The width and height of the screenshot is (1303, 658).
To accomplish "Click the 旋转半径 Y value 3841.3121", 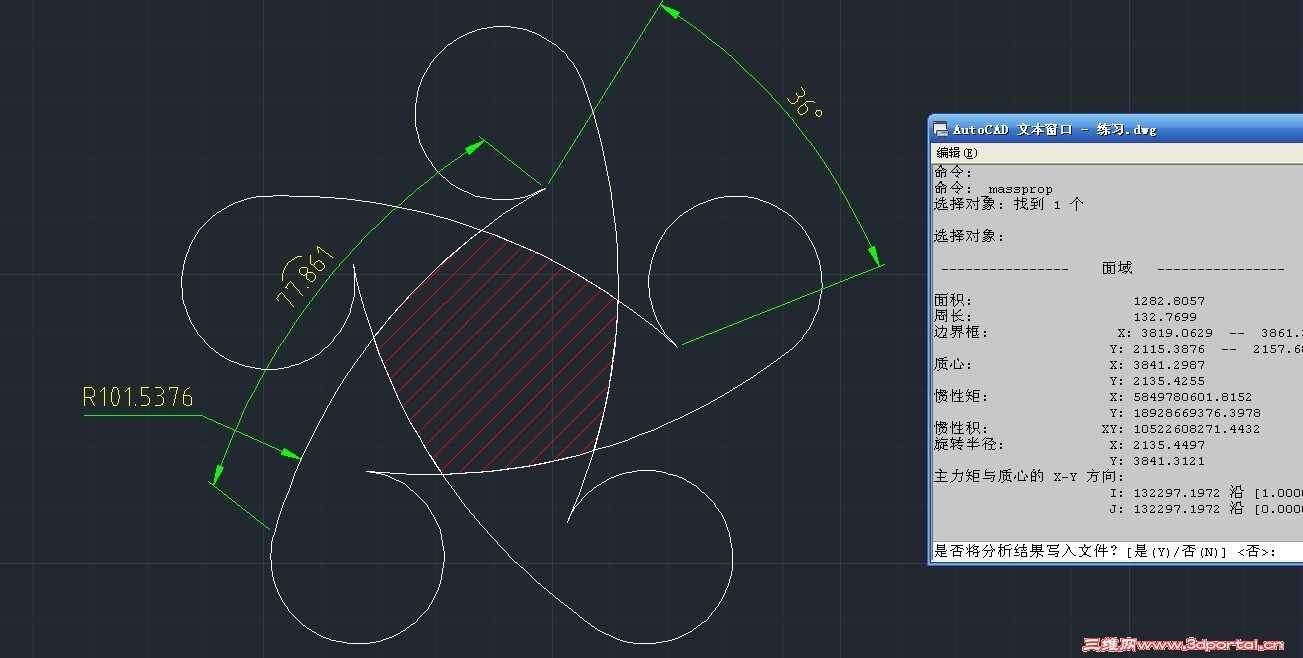I will tap(1169, 461).
